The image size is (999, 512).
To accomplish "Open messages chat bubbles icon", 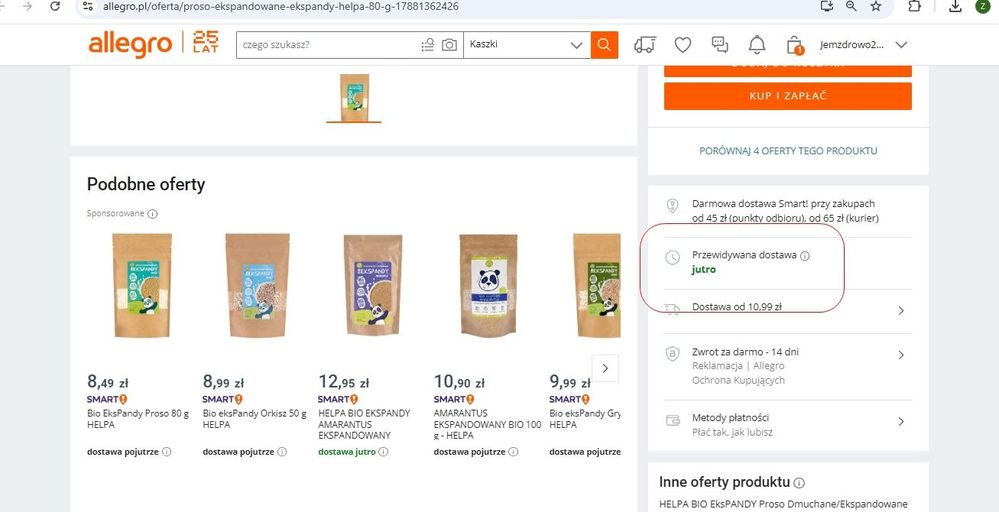I will [x=720, y=45].
